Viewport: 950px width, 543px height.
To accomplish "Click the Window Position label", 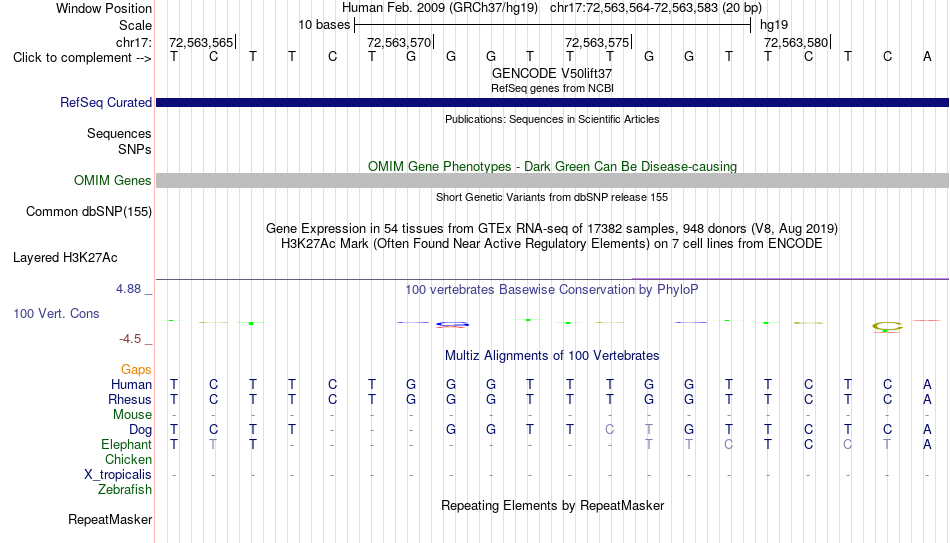I will tap(104, 8).
